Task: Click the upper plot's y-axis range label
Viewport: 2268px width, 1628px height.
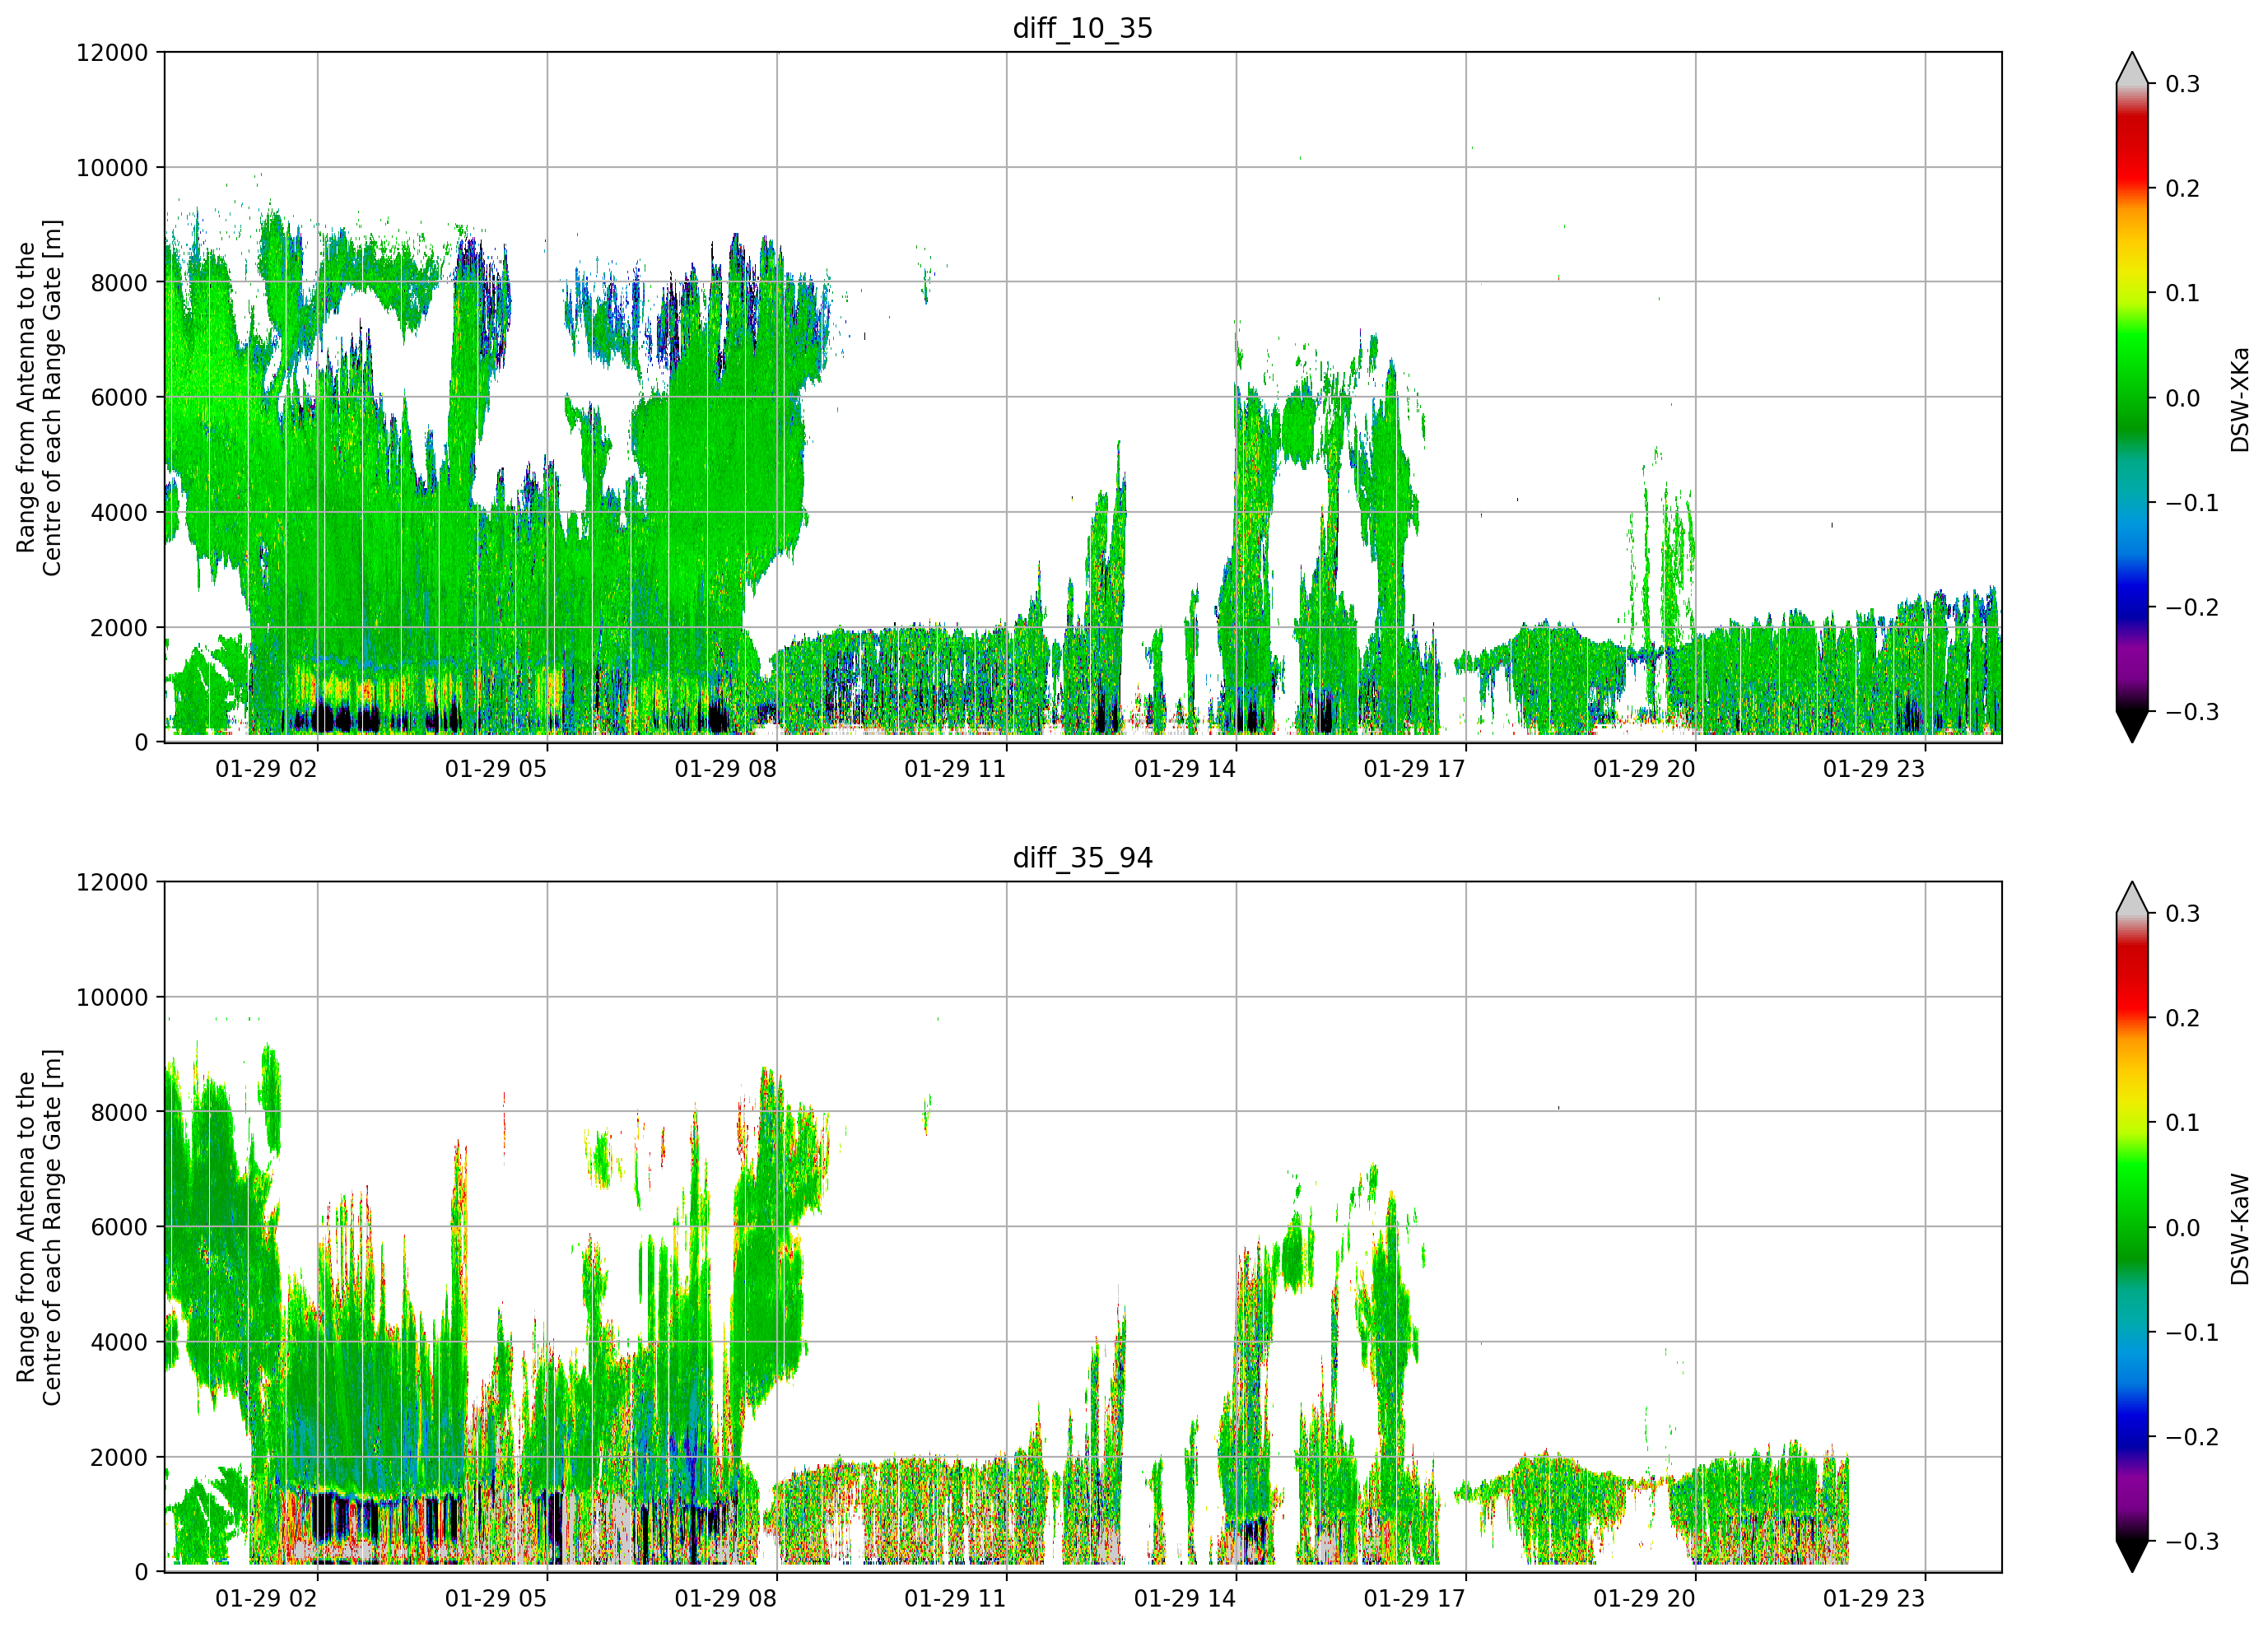Action: [x=39, y=397]
